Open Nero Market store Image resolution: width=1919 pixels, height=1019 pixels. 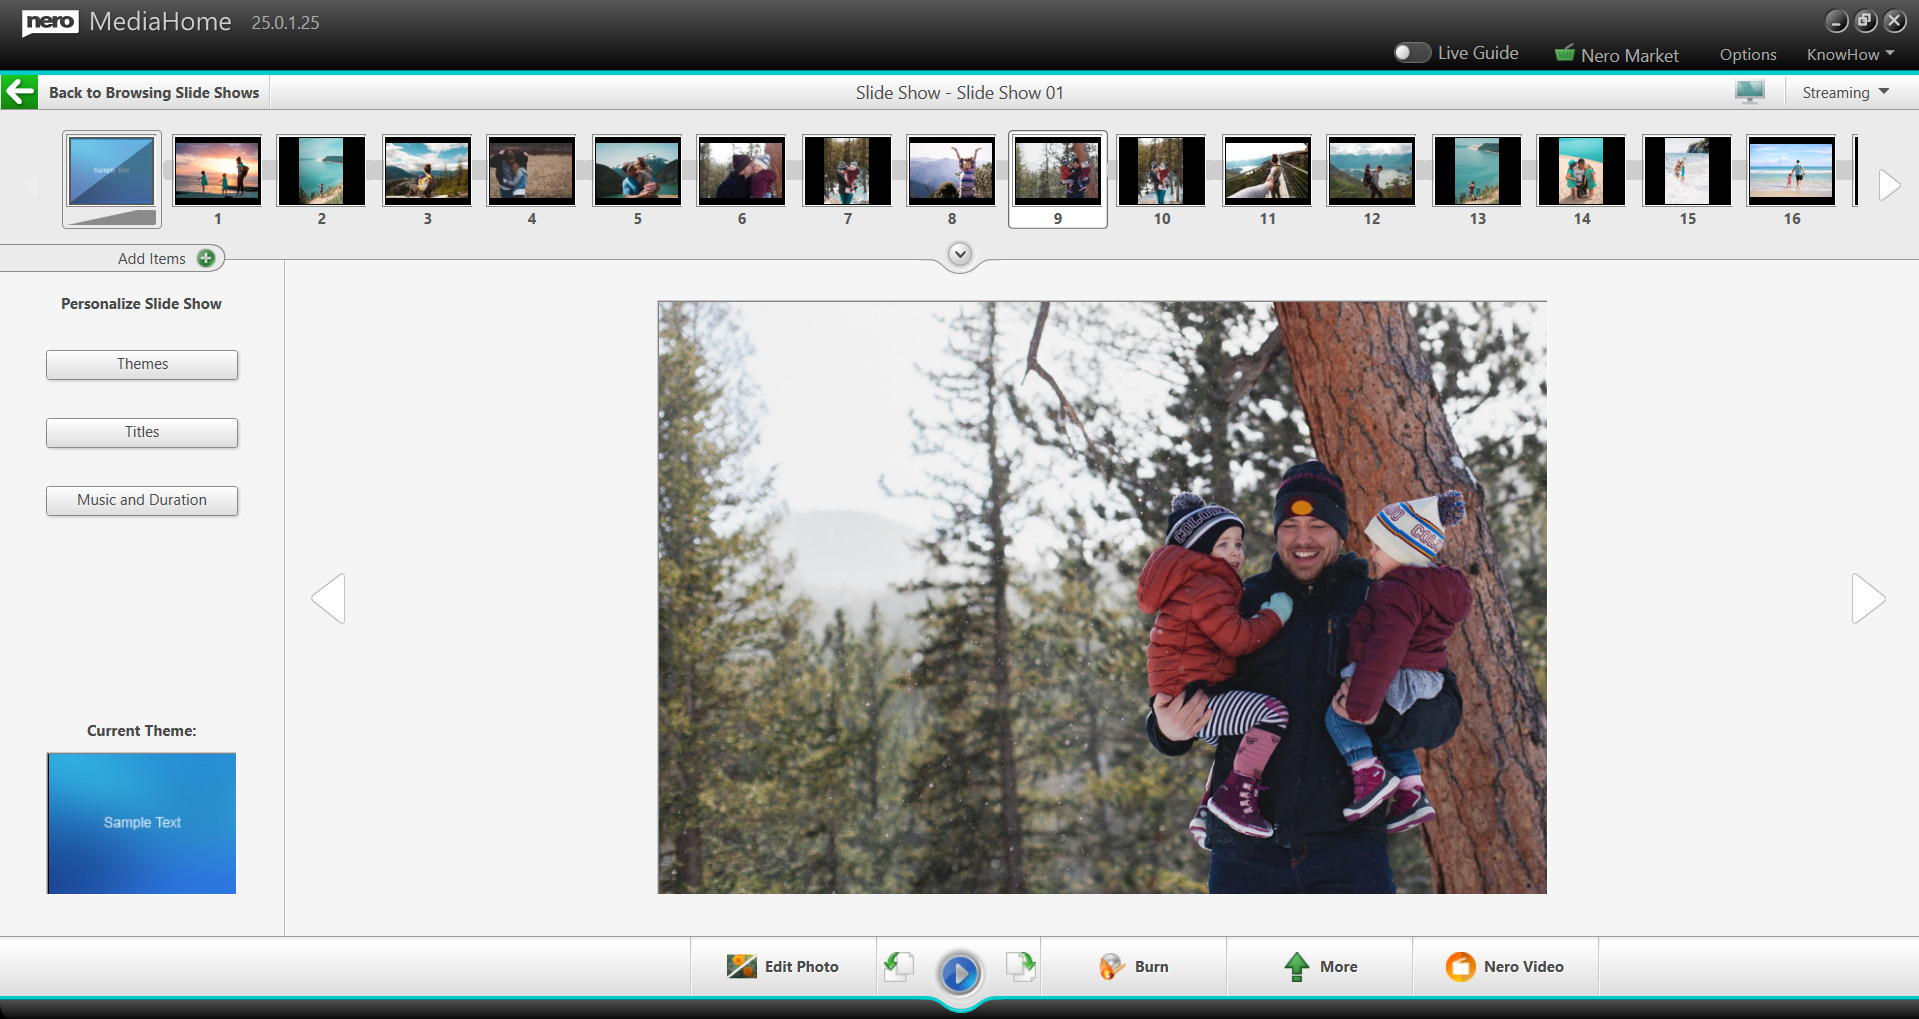(1617, 55)
